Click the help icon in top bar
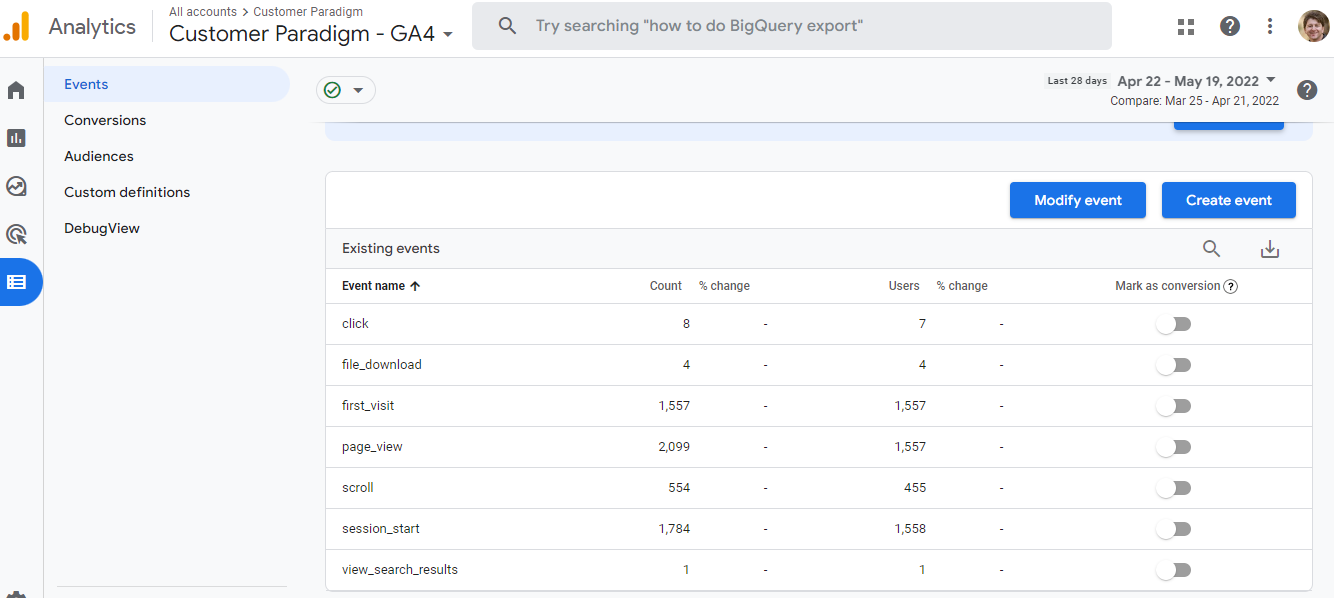1334x598 pixels. point(1230,26)
